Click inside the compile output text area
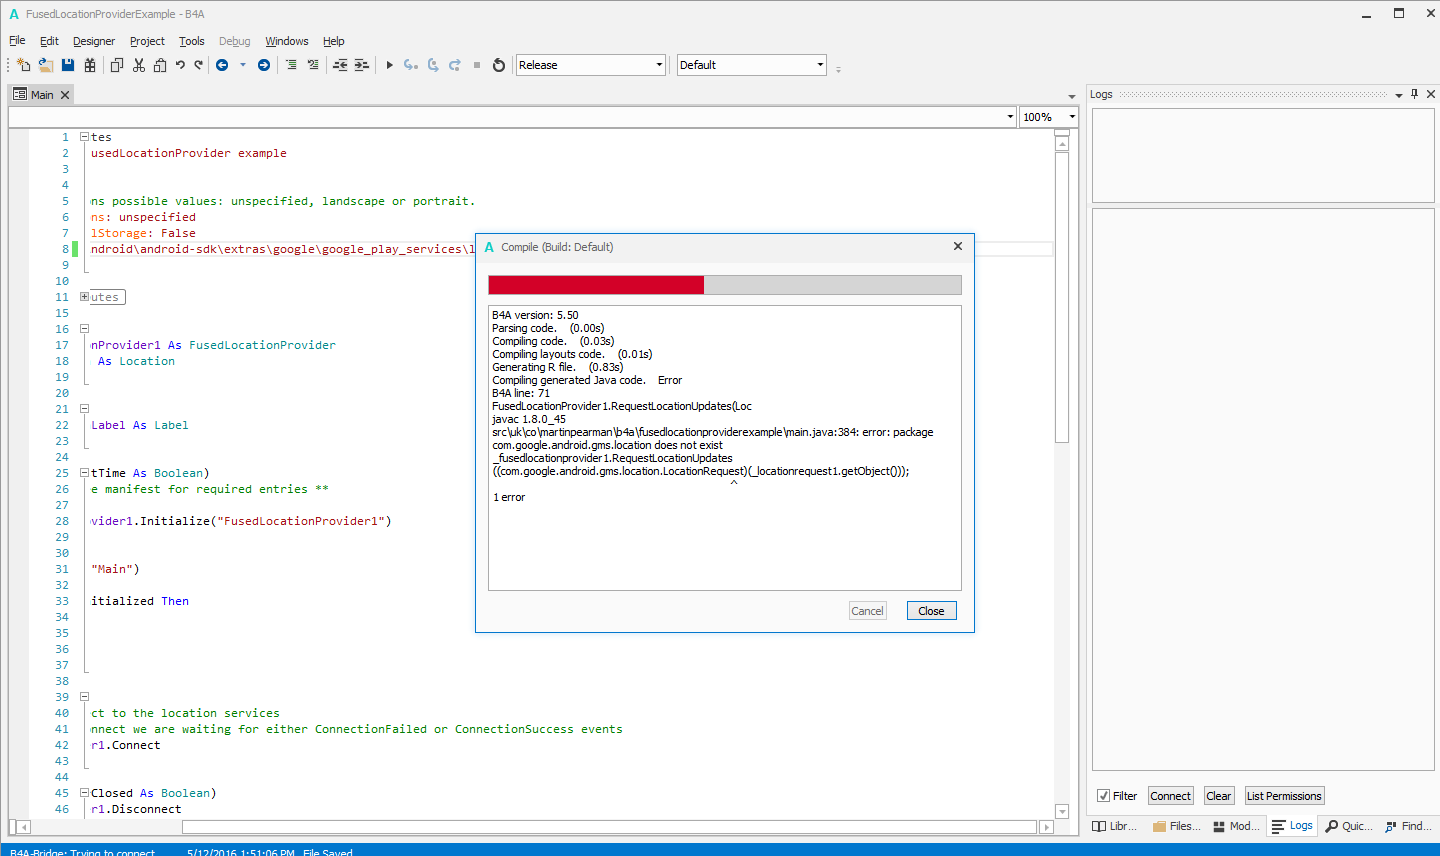1440x856 pixels. [725, 448]
